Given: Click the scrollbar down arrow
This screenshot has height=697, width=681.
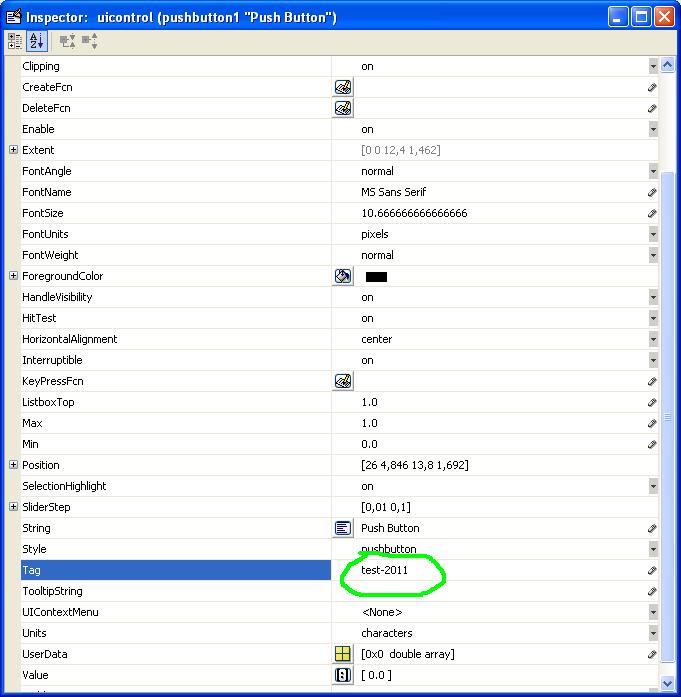Looking at the screenshot, I should [668, 682].
